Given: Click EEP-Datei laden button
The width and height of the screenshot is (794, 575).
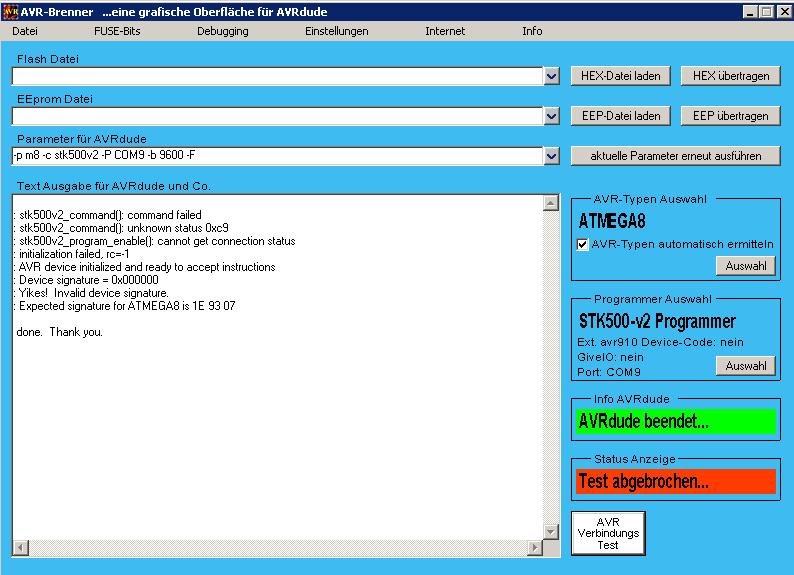Looking at the screenshot, I should coord(620,116).
